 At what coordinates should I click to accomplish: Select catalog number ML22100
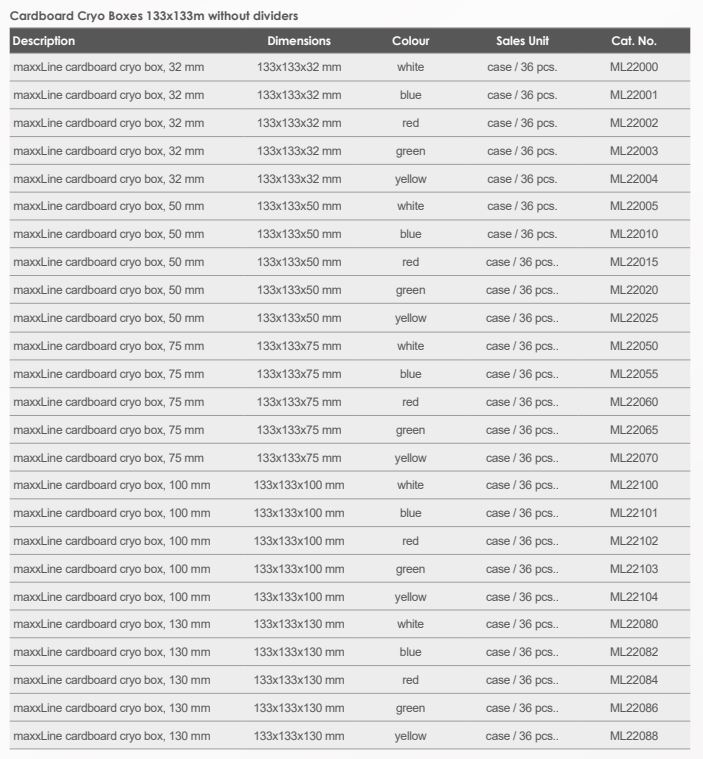[x=634, y=485]
